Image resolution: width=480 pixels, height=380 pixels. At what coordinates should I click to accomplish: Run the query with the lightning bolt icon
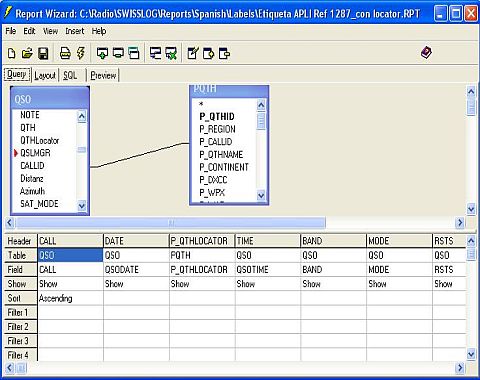(x=81, y=53)
